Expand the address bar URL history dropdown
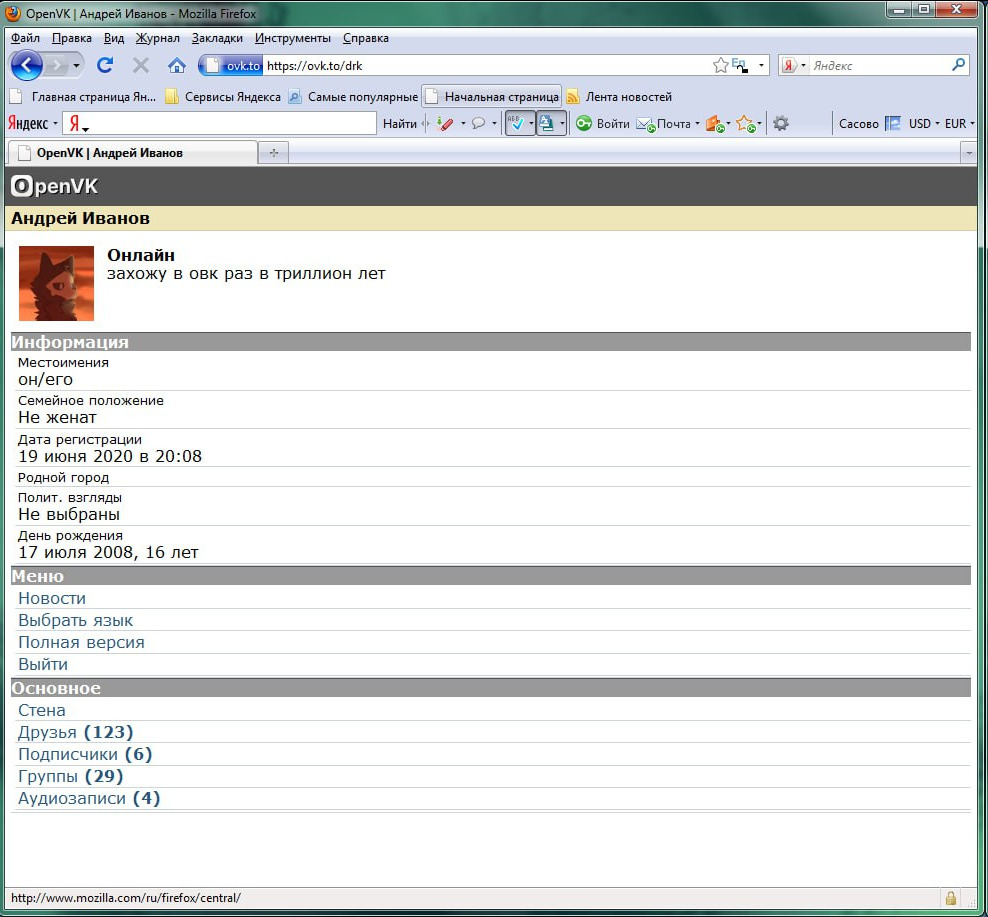 761,66
